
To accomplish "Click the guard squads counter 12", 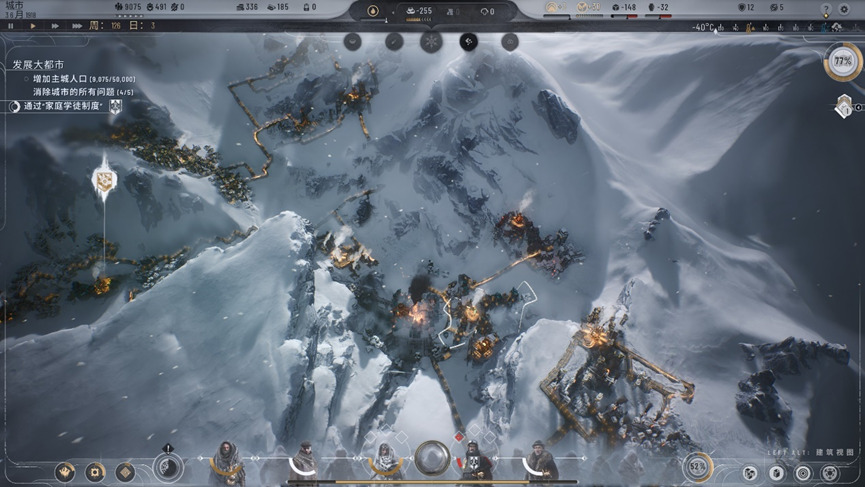I will tap(746, 8).
